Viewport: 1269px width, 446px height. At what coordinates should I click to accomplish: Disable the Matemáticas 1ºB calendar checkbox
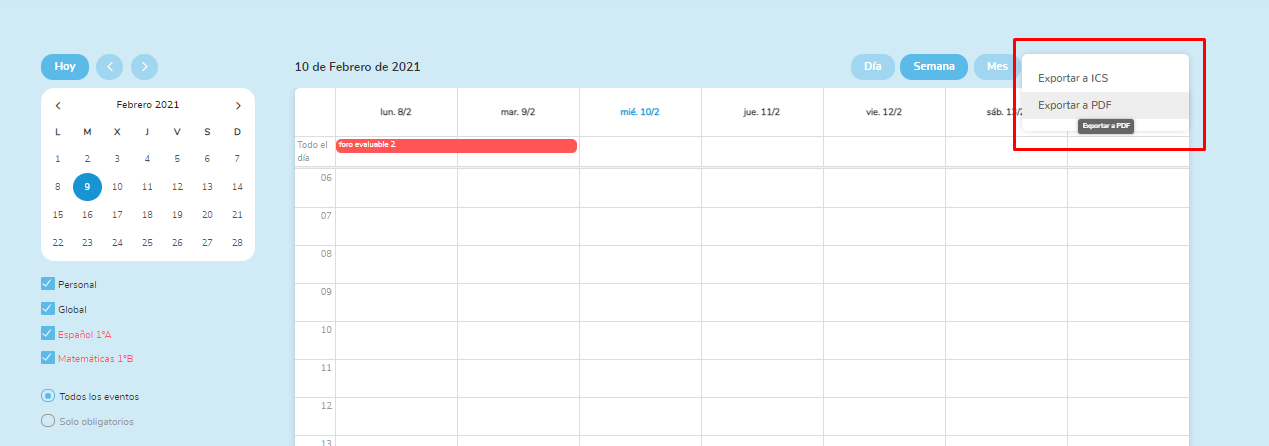point(47,357)
